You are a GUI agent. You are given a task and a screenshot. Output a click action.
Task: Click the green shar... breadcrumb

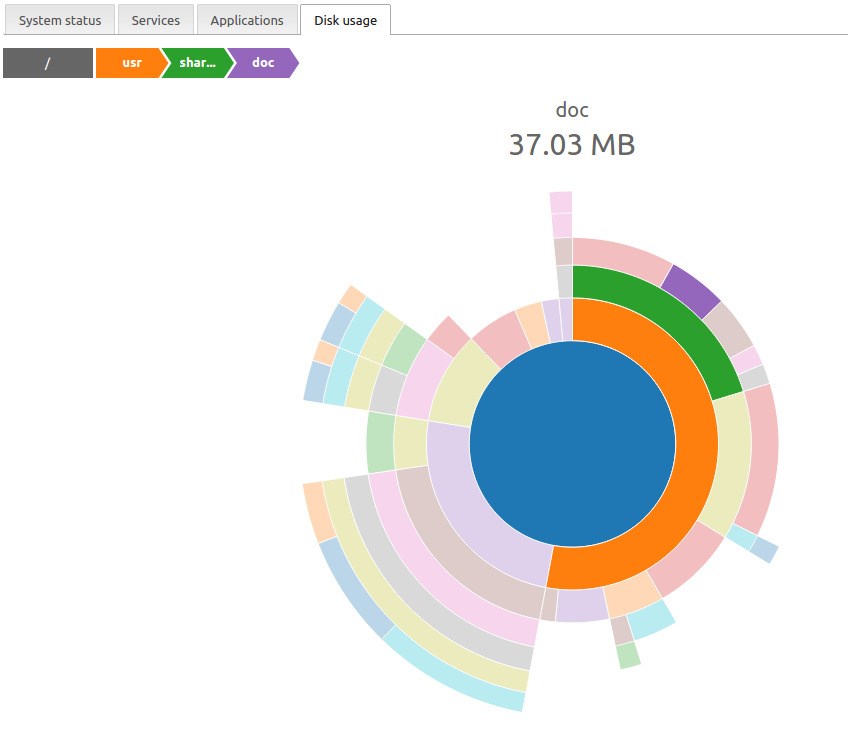coord(197,63)
